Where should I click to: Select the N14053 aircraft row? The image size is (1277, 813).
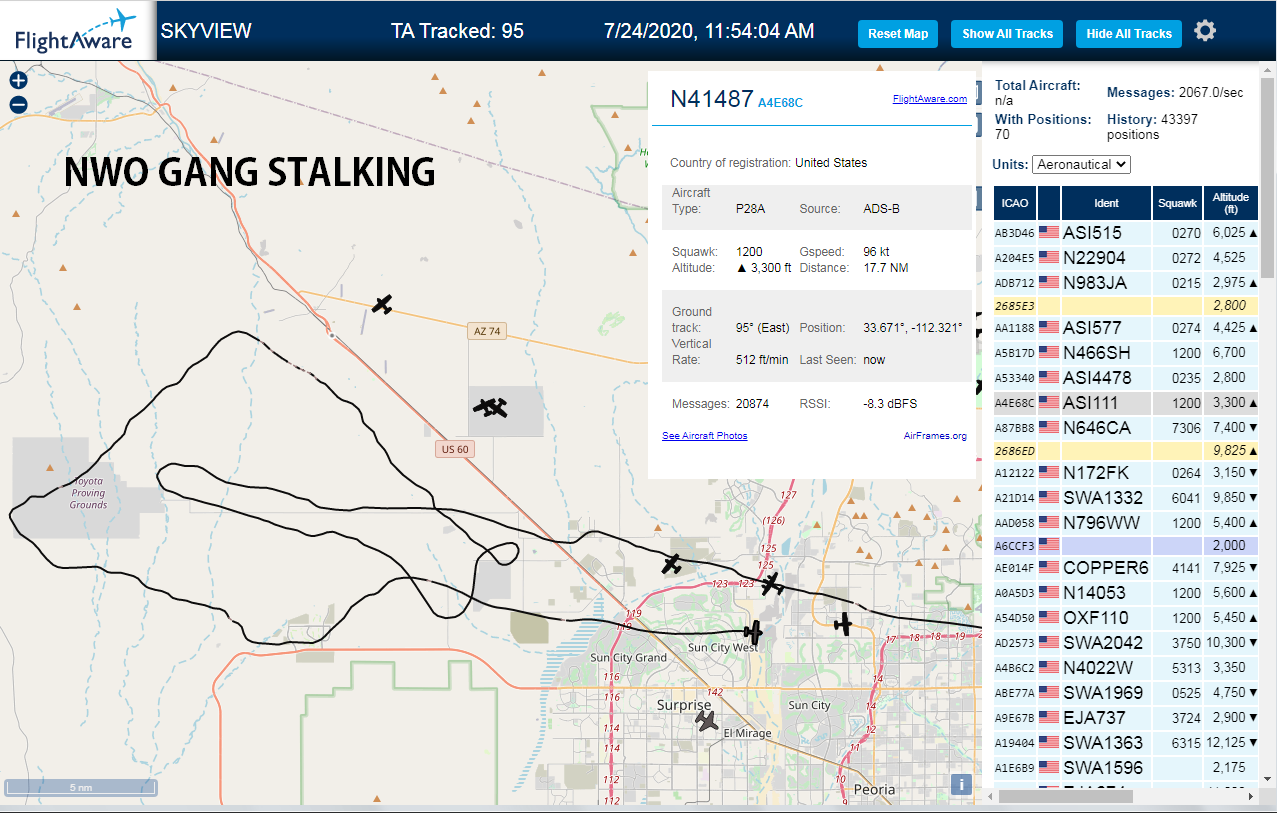click(x=1127, y=593)
